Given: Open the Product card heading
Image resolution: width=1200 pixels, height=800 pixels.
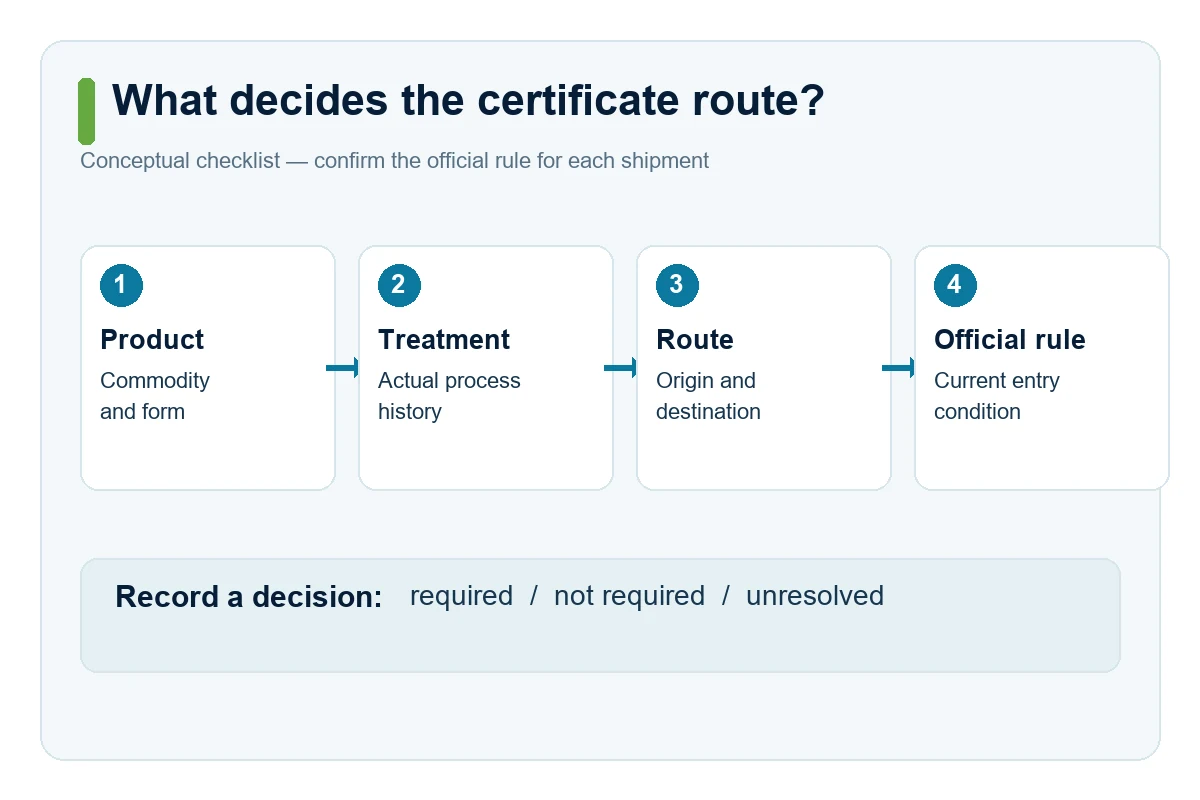Looking at the screenshot, I should 152,340.
